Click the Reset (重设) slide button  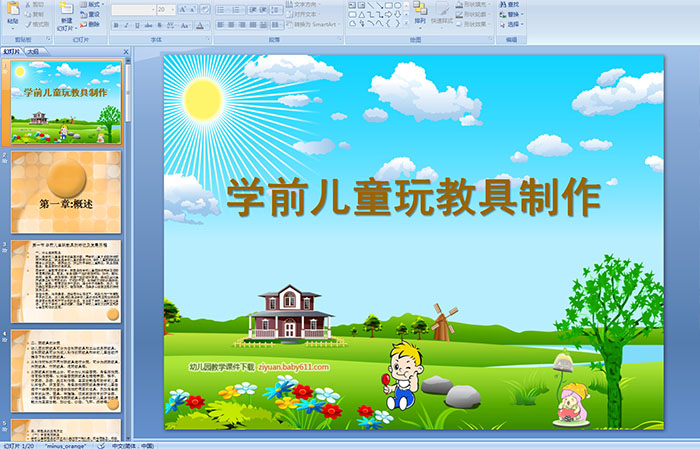click(90, 14)
